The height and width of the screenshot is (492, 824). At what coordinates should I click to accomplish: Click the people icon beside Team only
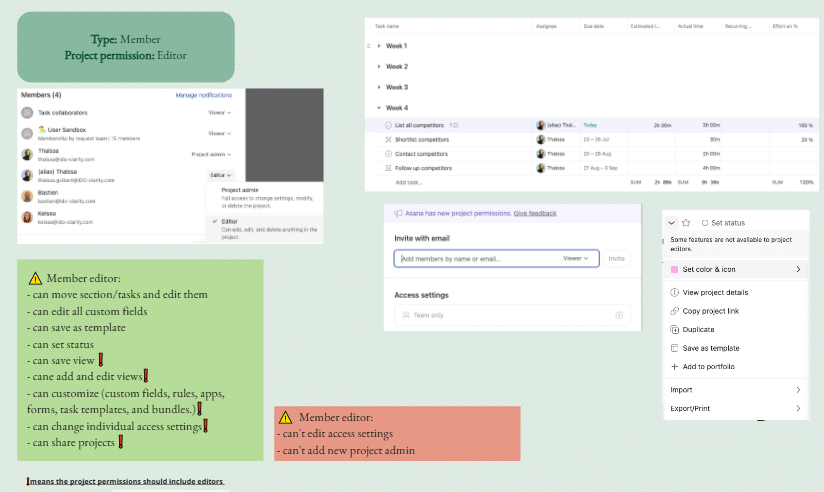click(406, 315)
